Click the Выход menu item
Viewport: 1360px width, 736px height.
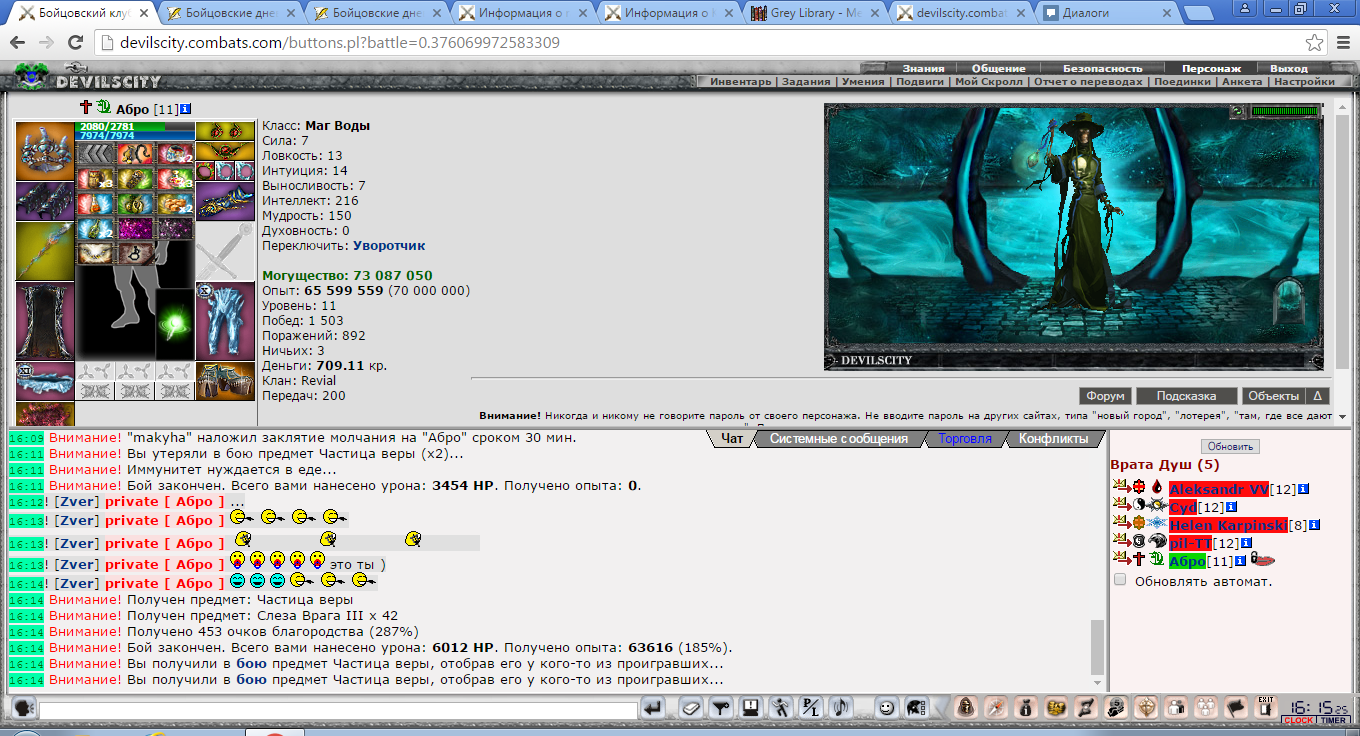tap(1288, 68)
